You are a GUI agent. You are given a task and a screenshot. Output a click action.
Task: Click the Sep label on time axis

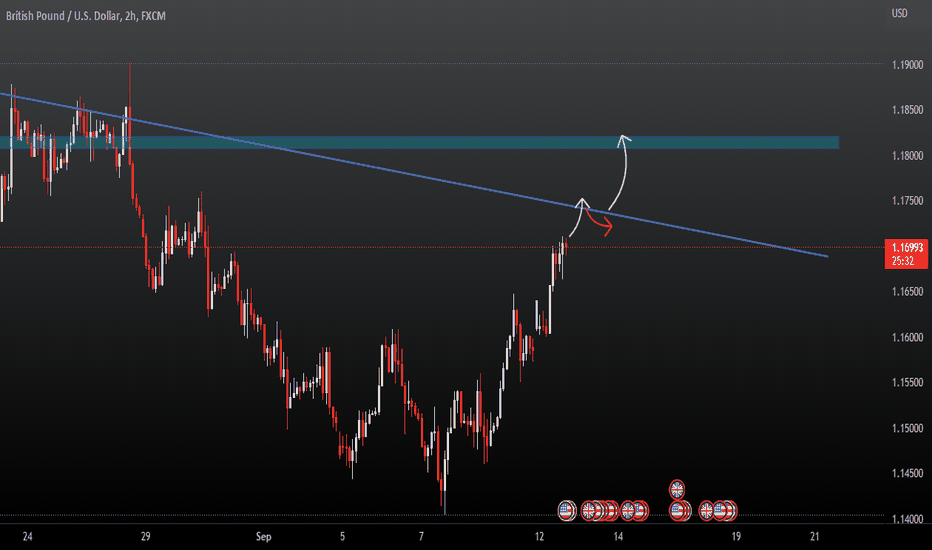tap(263, 536)
